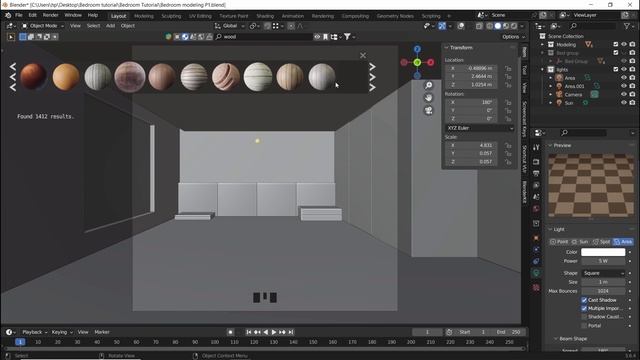Image resolution: width=640 pixels, height=360 pixels.
Task: Go to previous material results page arrow
Action: coord(13,77)
